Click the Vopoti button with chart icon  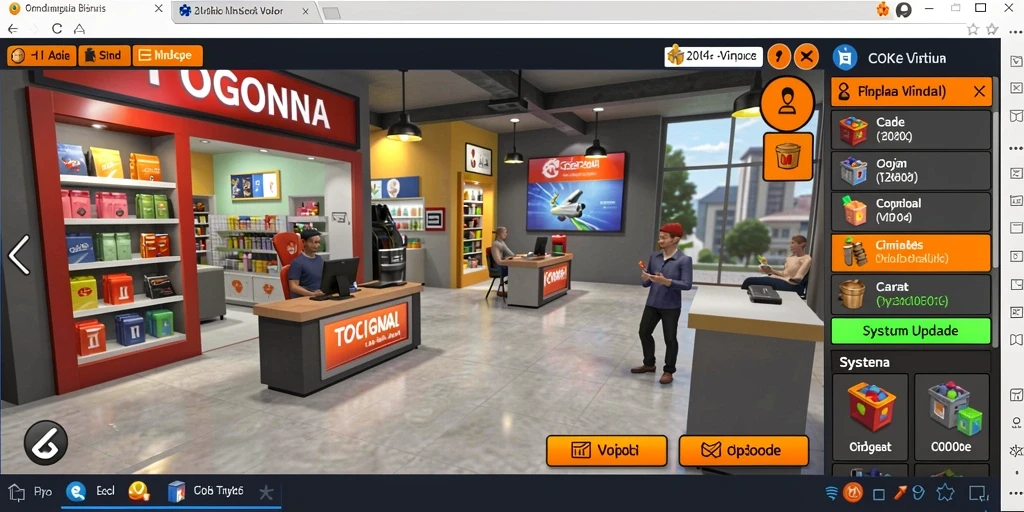[x=607, y=451]
